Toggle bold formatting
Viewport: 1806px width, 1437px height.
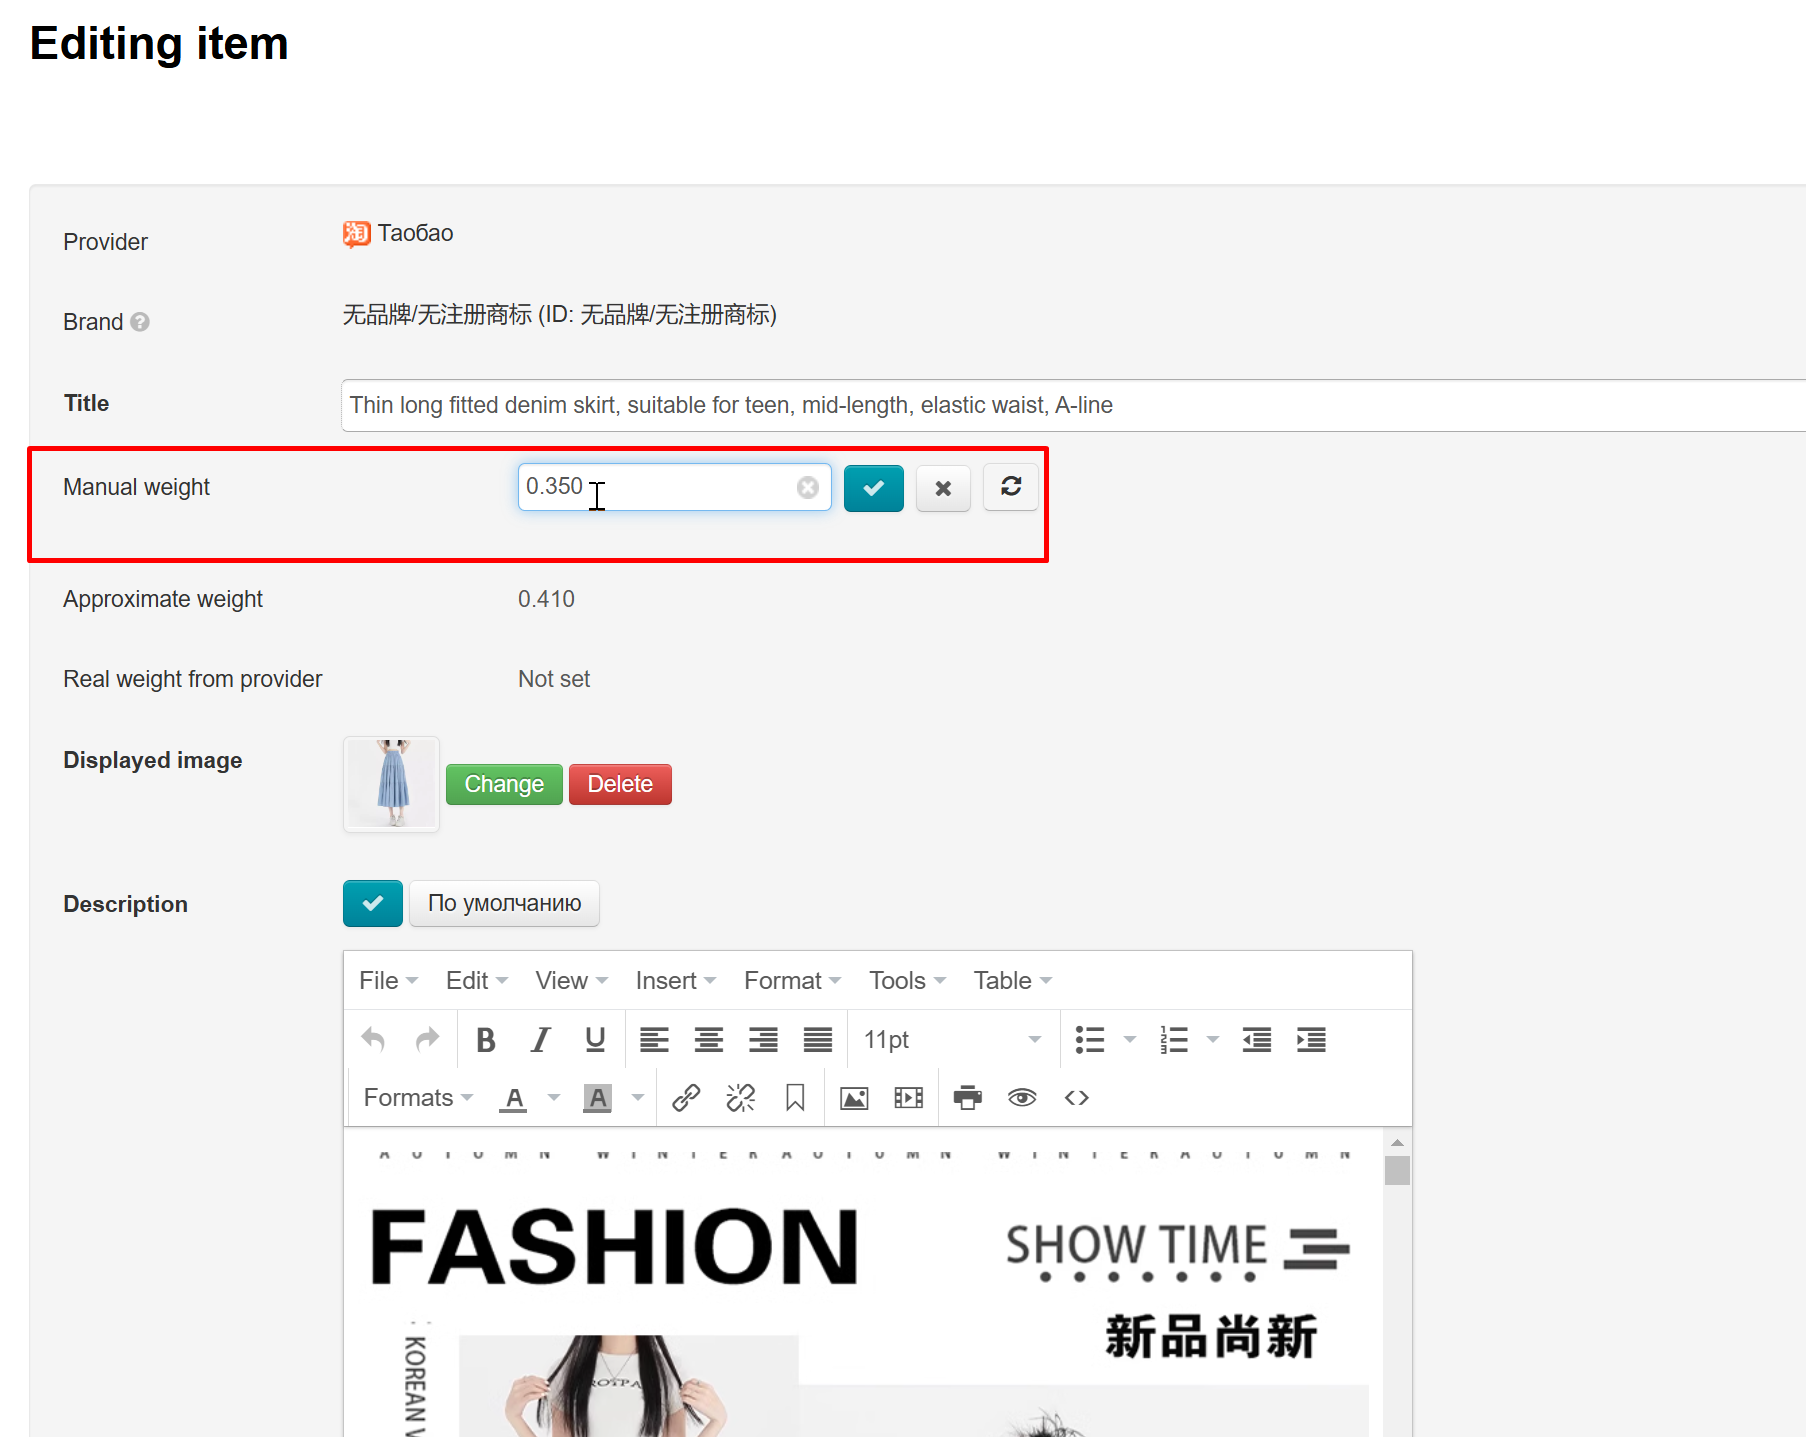tap(486, 1040)
